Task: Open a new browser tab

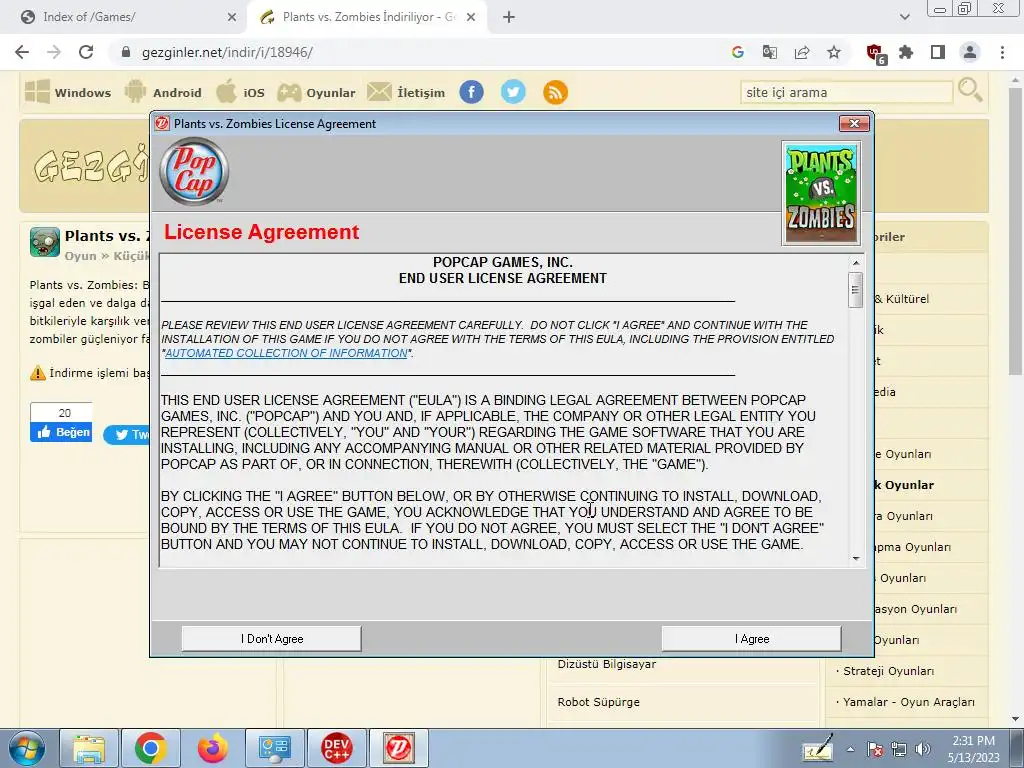Action: tap(509, 18)
